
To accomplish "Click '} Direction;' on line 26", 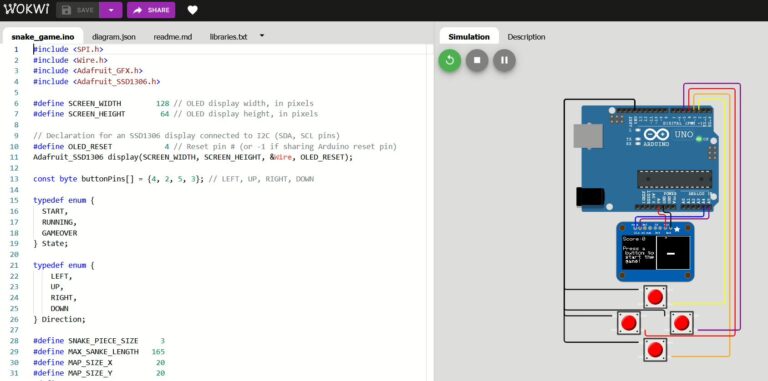I will [x=59, y=319].
